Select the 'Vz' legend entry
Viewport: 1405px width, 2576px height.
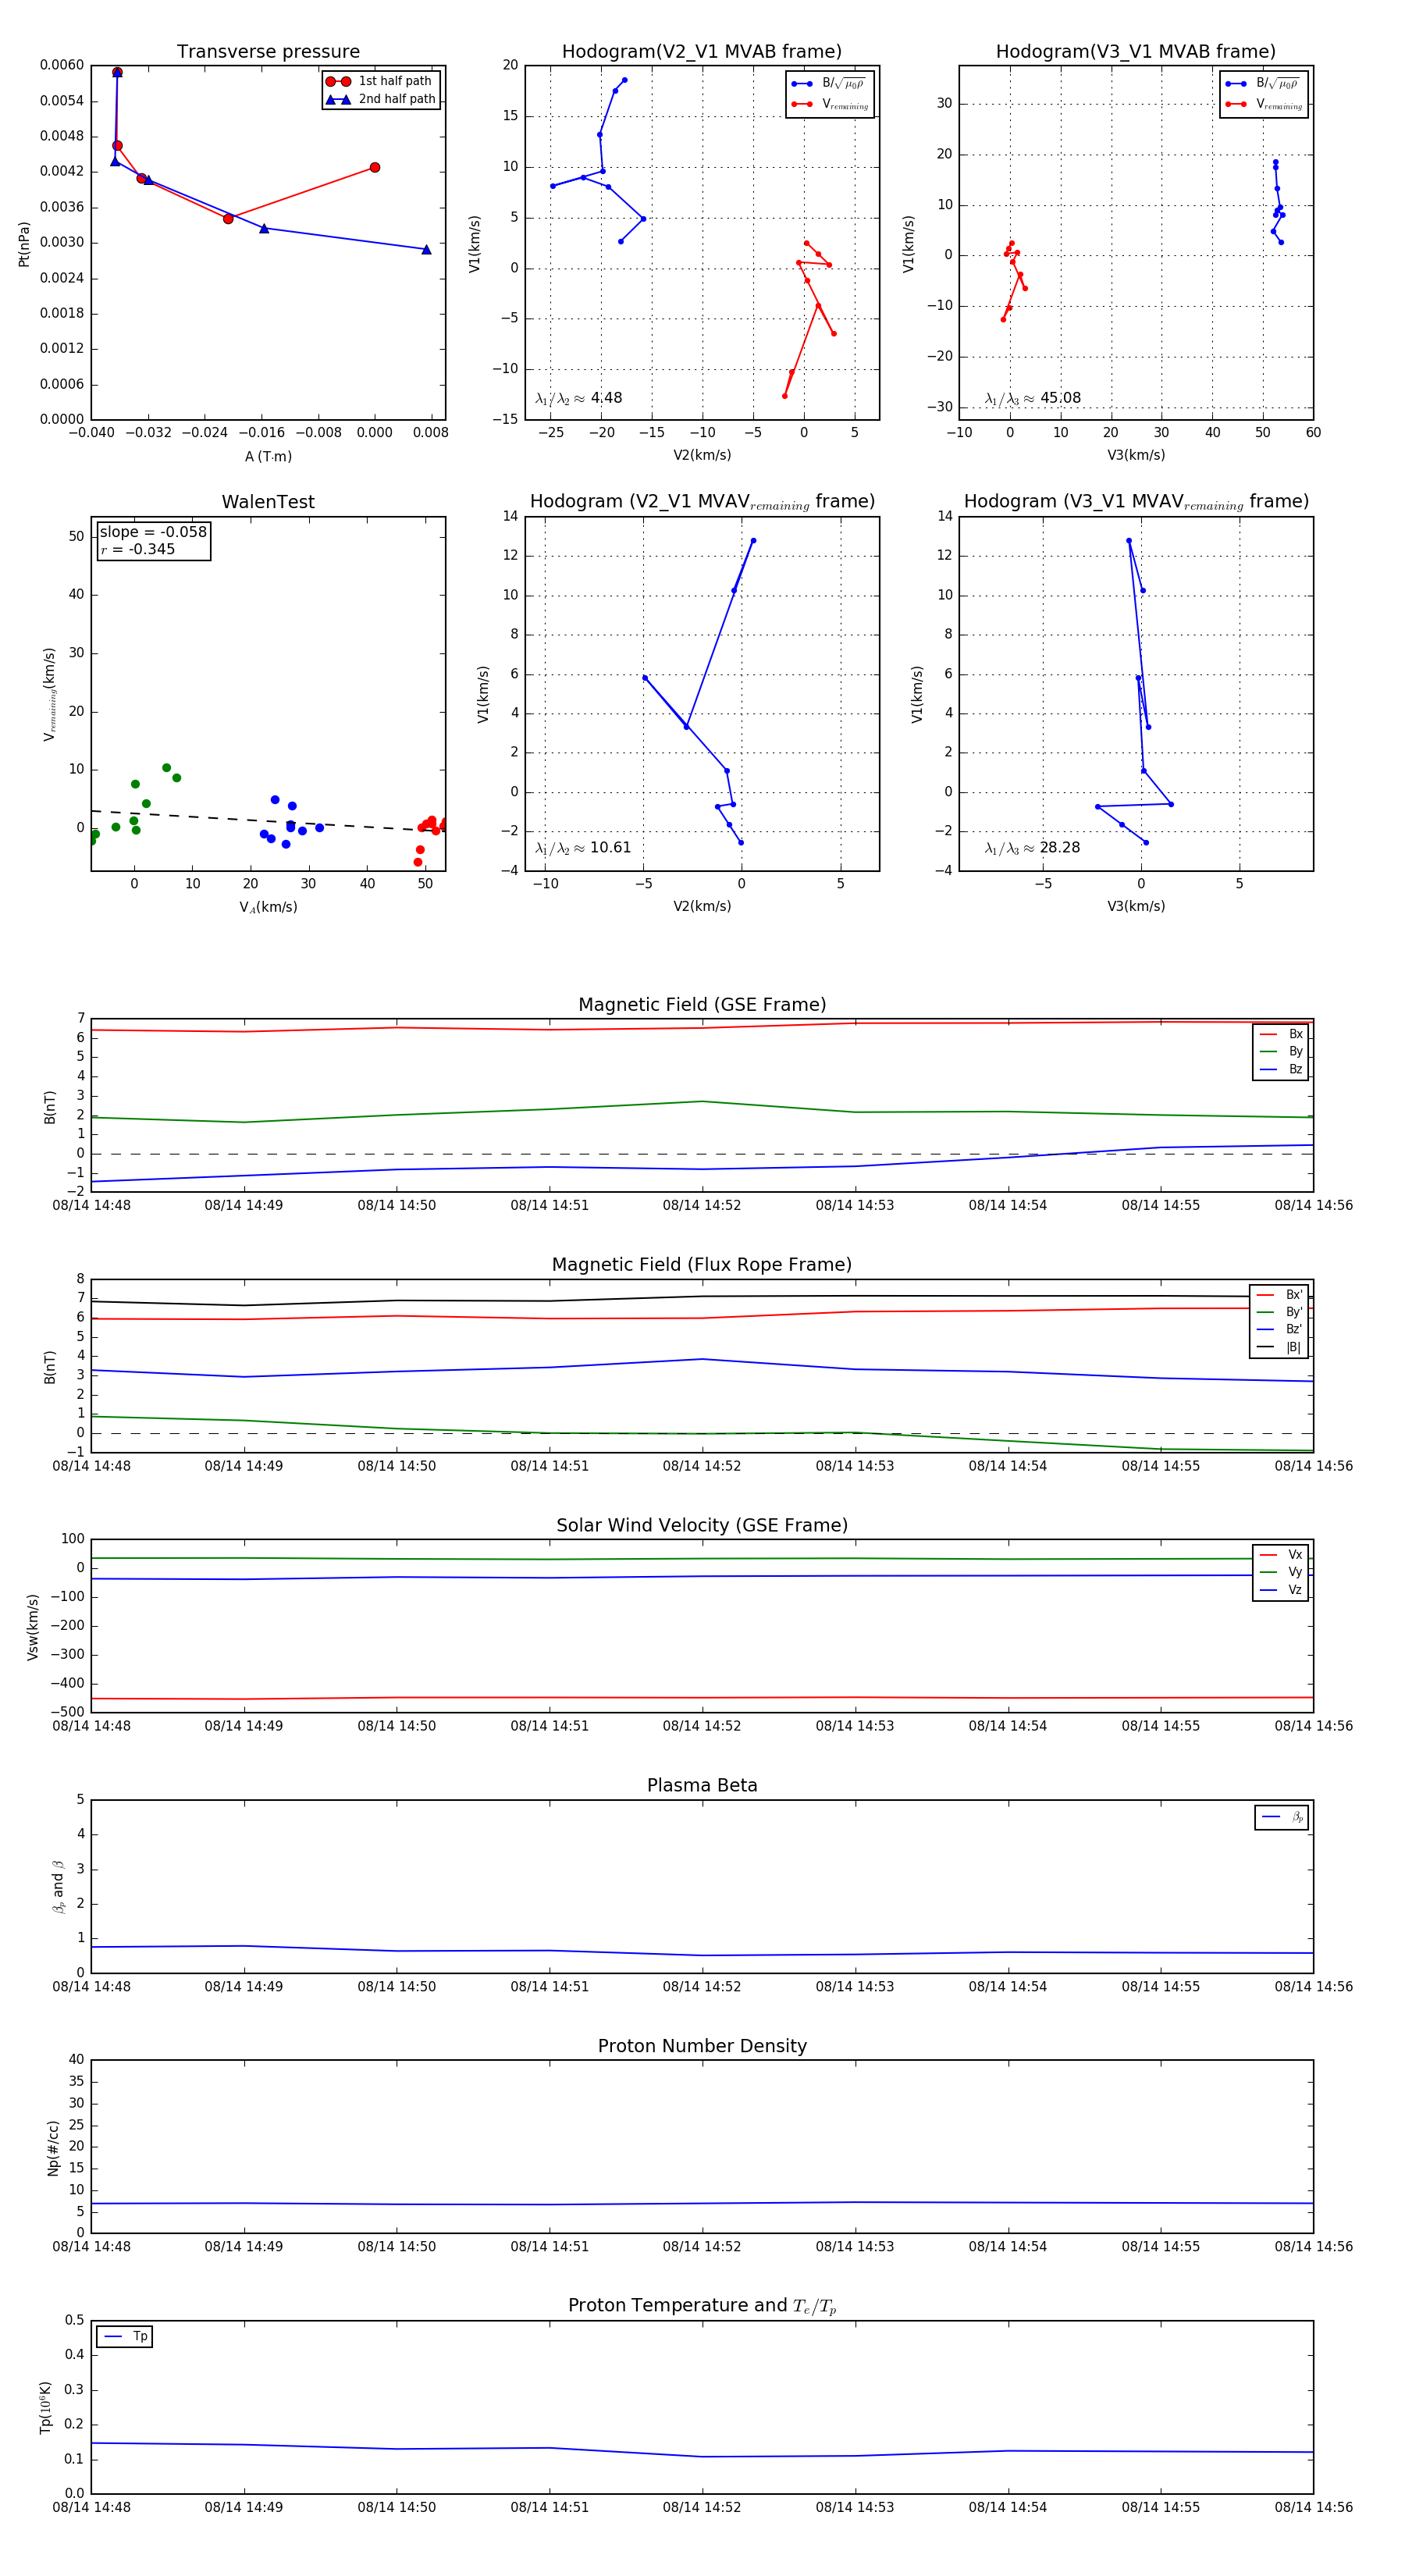[x=1281, y=1590]
